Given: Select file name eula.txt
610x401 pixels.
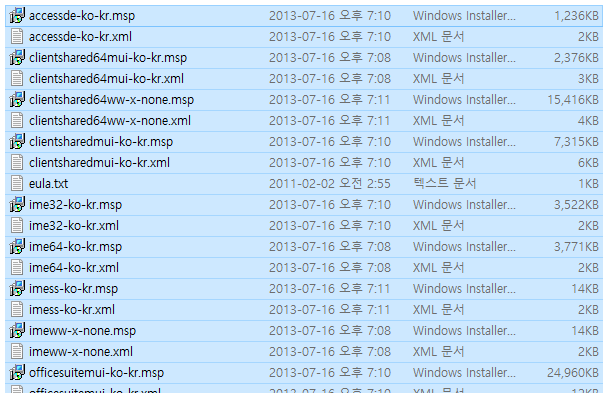Looking at the screenshot, I should [49, 184].
